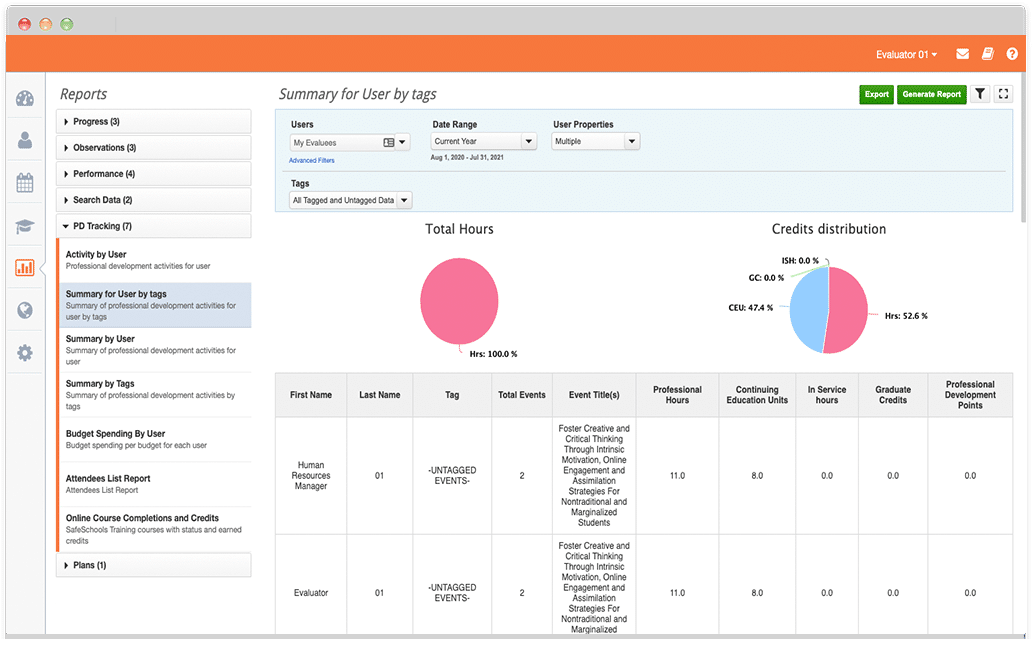Click the Export button
The width and height of the screenshot is (1032, 652).
coord(876,94)
